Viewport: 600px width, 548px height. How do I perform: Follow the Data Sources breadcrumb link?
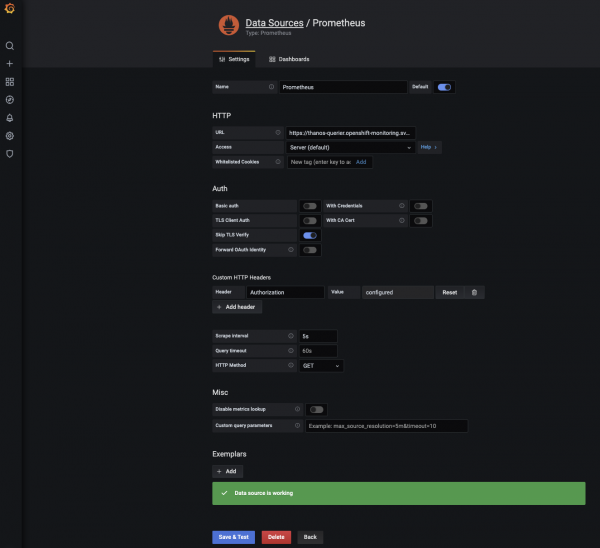[277, 21]
